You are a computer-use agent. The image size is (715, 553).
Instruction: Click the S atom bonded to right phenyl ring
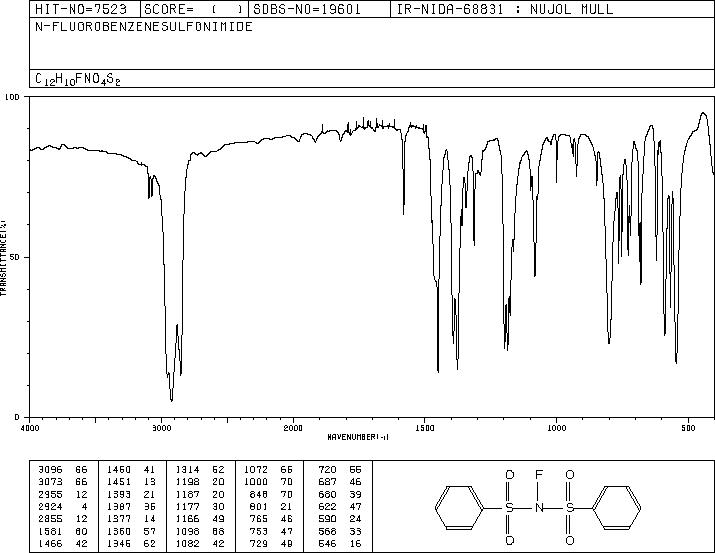[570, 507]
